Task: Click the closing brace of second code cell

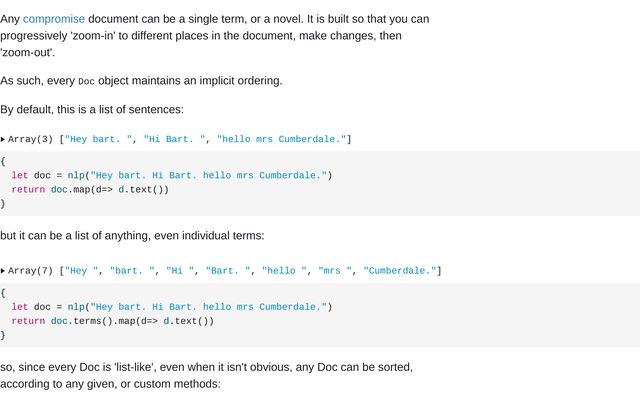Action: [3, 335]
